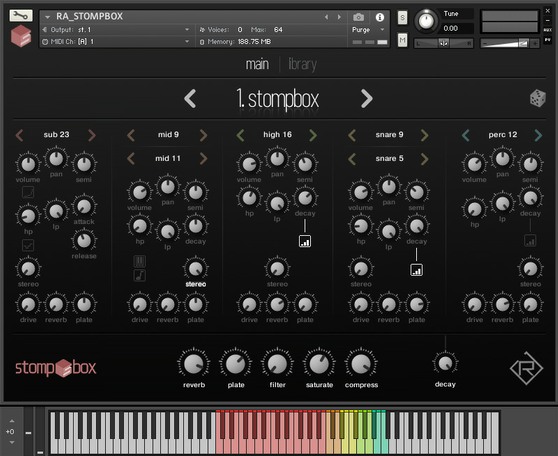Image resolution: width=558 pixels, height=456 pixels.
Task: Click the sub 23 sample label
Action: click(56, 135)
